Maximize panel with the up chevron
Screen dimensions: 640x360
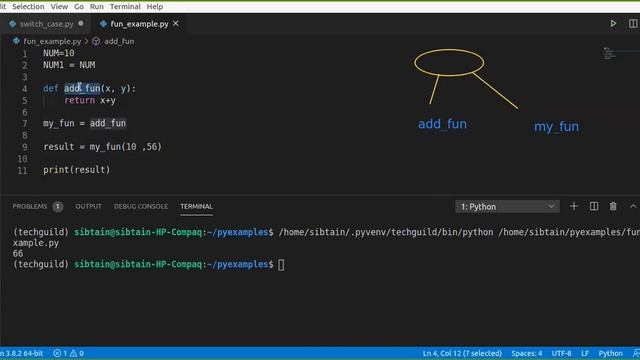(x=633, y=207)
